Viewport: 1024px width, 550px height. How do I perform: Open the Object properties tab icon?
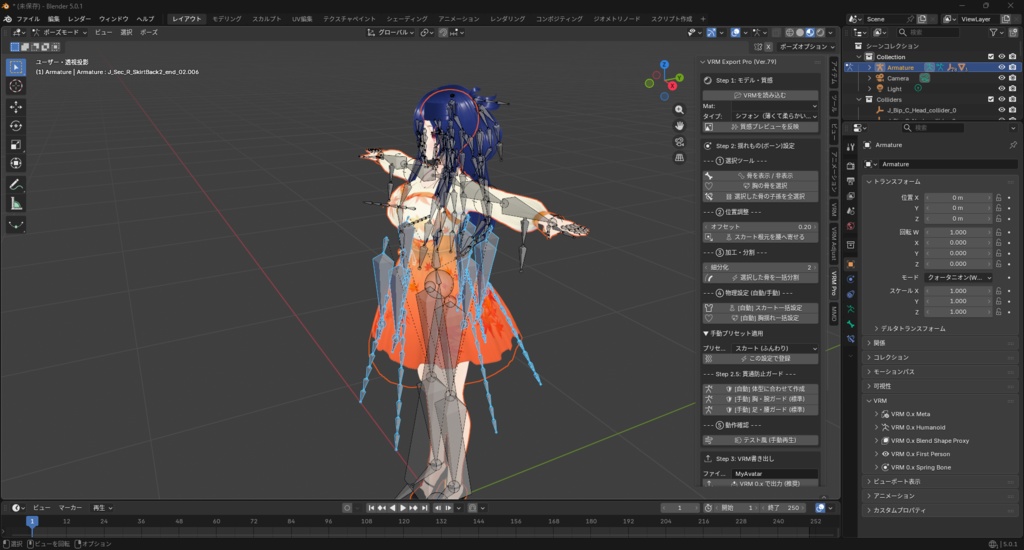(x=850, y=264)
